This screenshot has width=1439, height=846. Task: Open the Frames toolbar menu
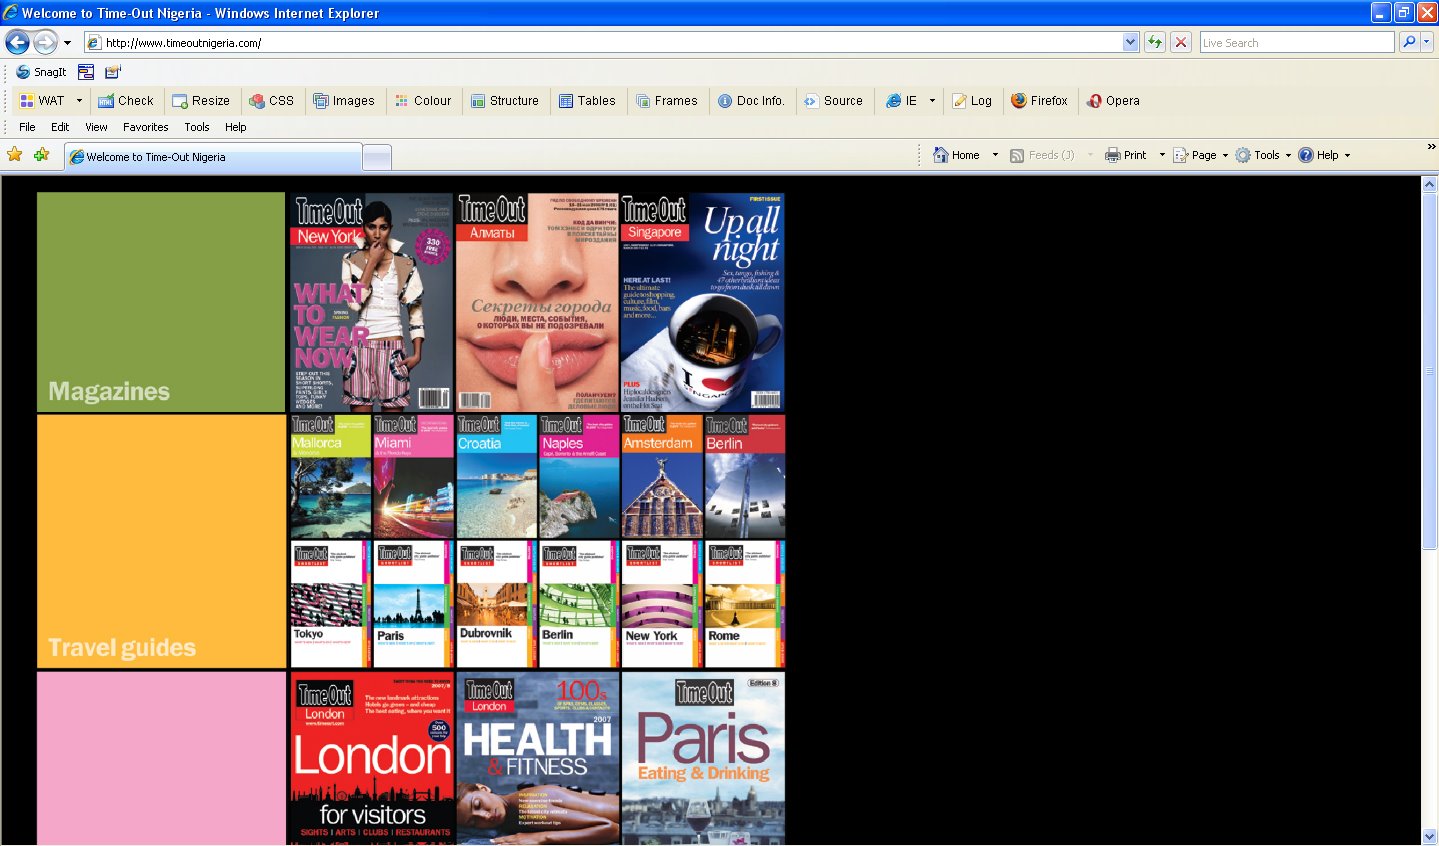click(x=667, y=101)
